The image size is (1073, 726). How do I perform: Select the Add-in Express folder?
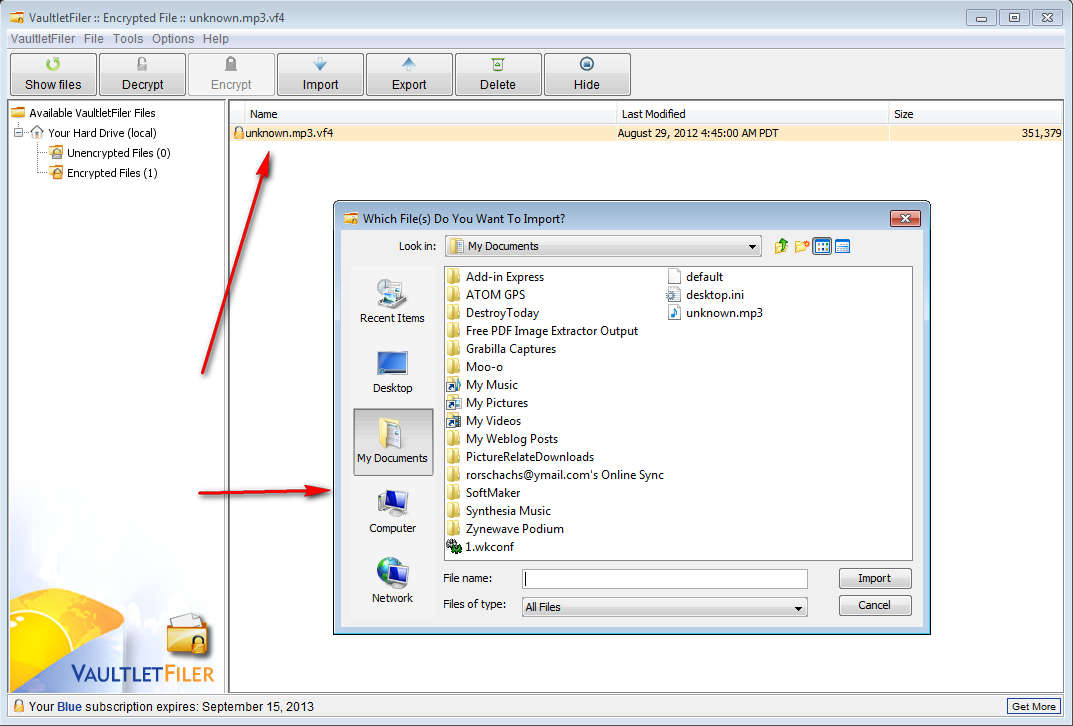[x=495, y=276]
